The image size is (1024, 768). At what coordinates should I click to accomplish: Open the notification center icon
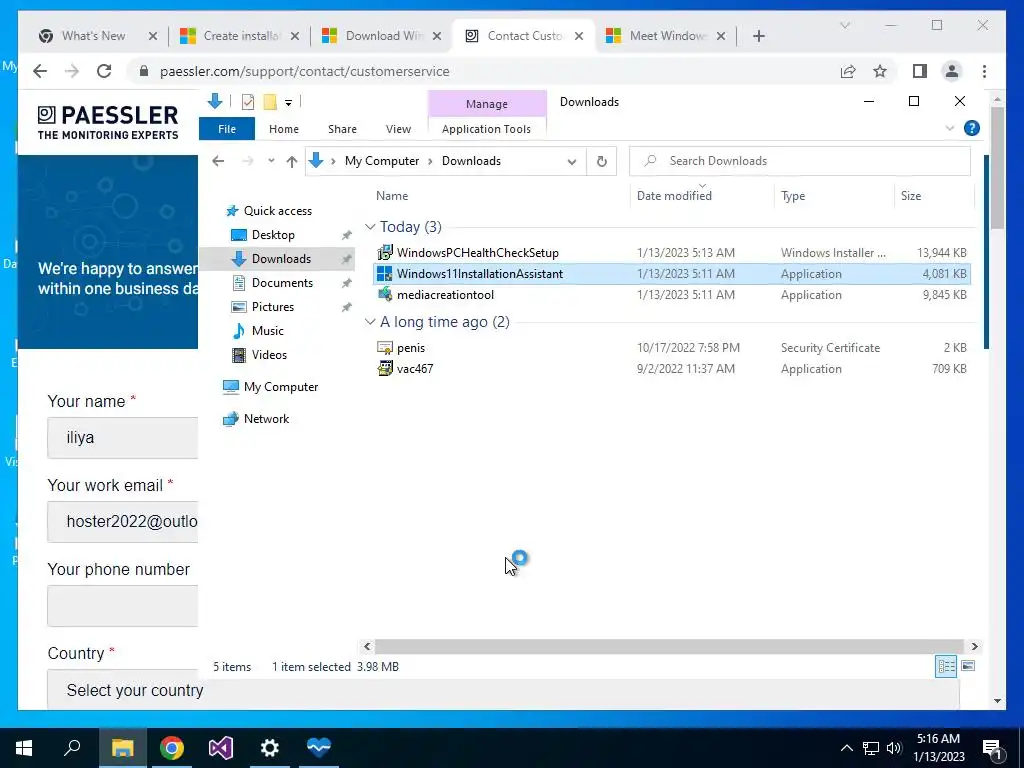992,749
